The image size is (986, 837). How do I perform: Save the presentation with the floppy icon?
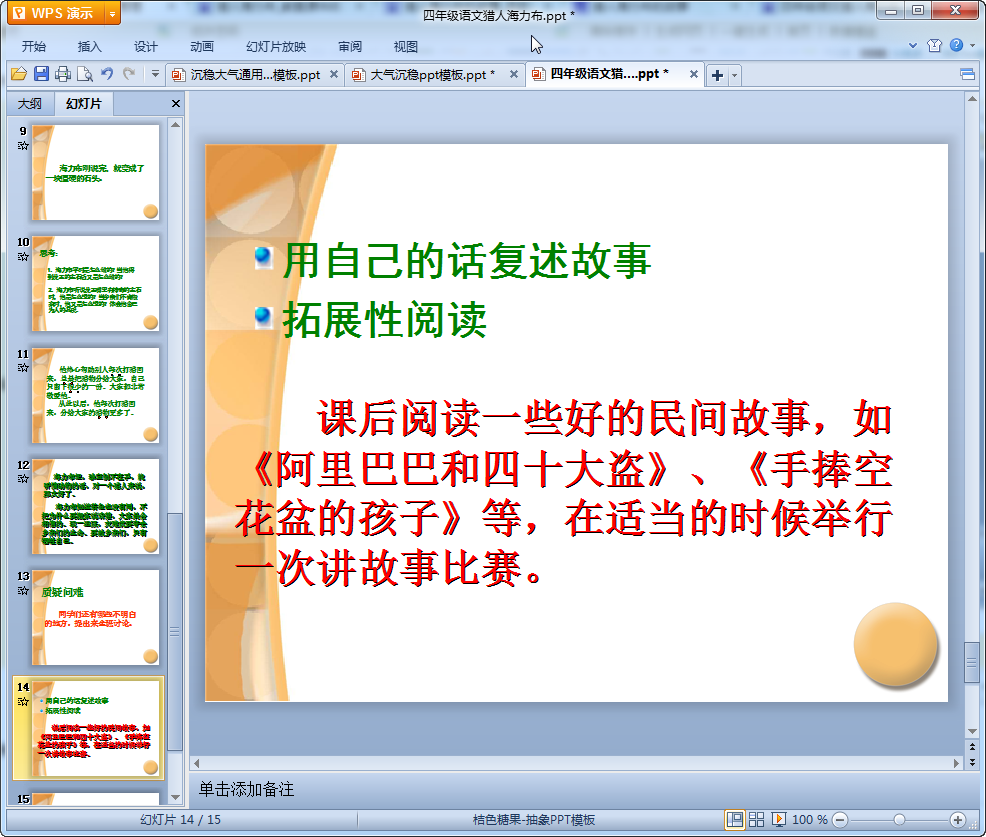(x=41, y=74)
